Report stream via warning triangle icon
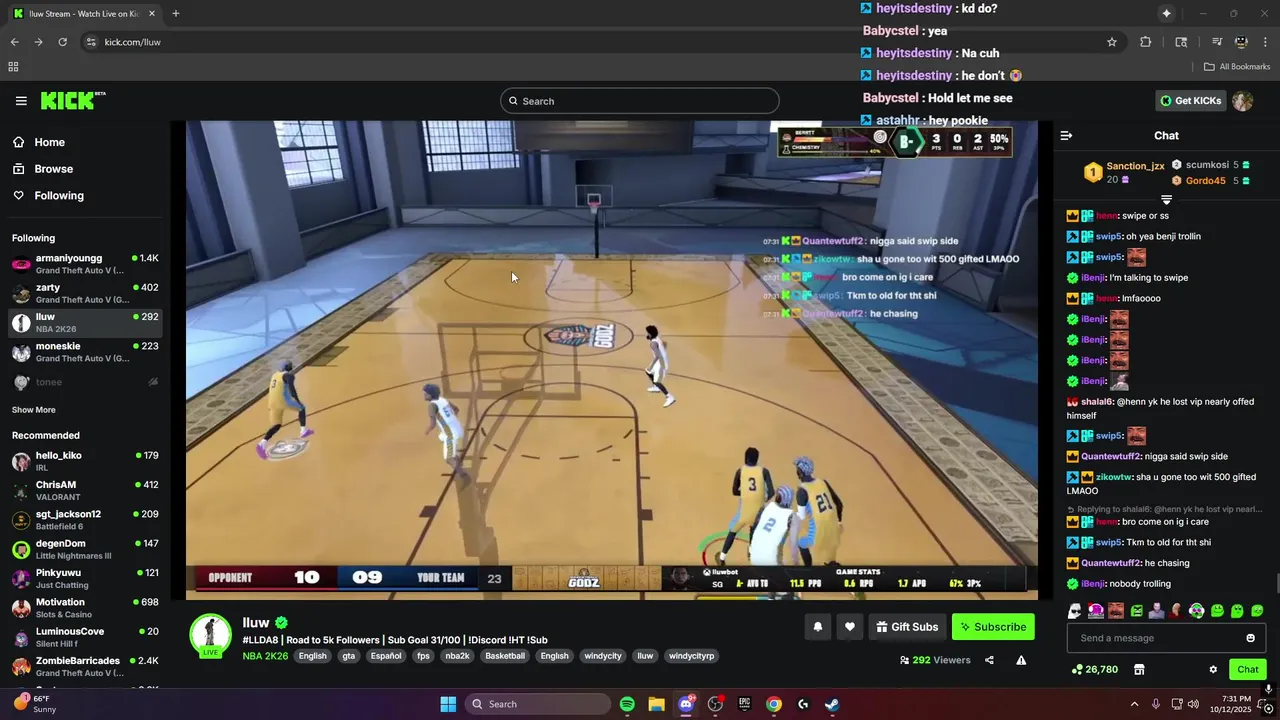This screenshot has height=720, width=1280. (1021, 660)
